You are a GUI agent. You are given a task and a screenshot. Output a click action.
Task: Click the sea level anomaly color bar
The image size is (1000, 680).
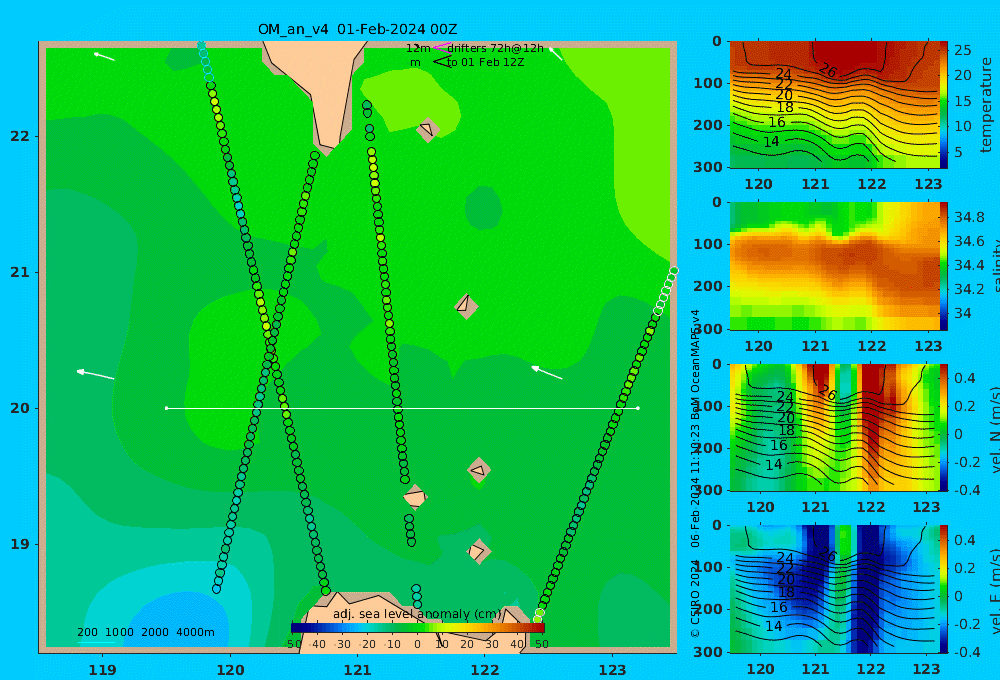418,628
